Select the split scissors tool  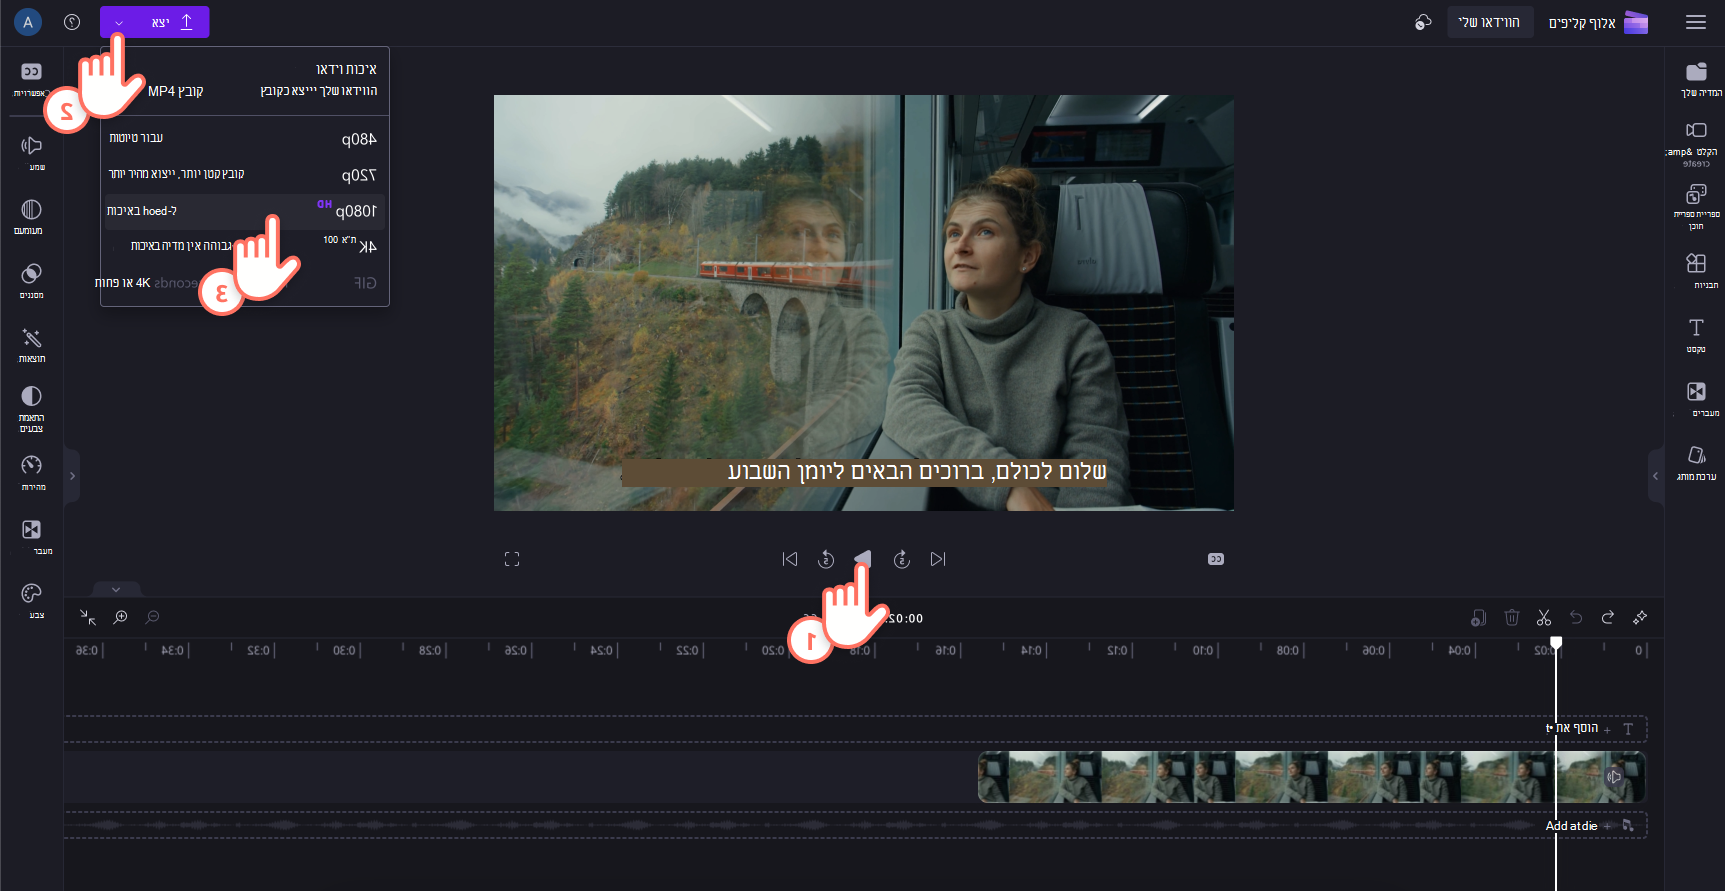(x=1544, y=617)
